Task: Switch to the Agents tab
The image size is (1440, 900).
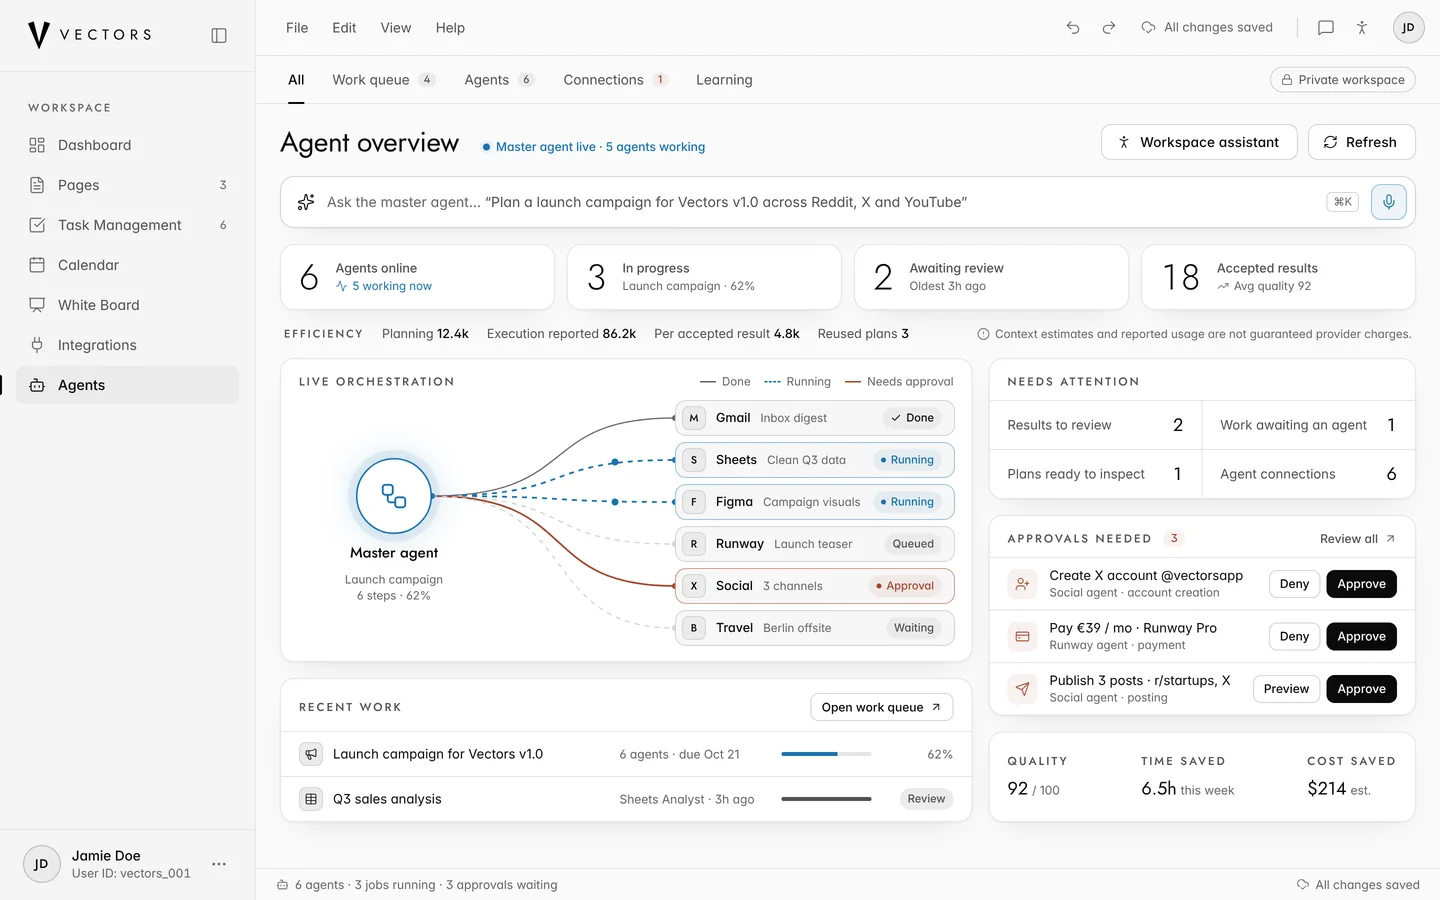Action: point(499,80)
